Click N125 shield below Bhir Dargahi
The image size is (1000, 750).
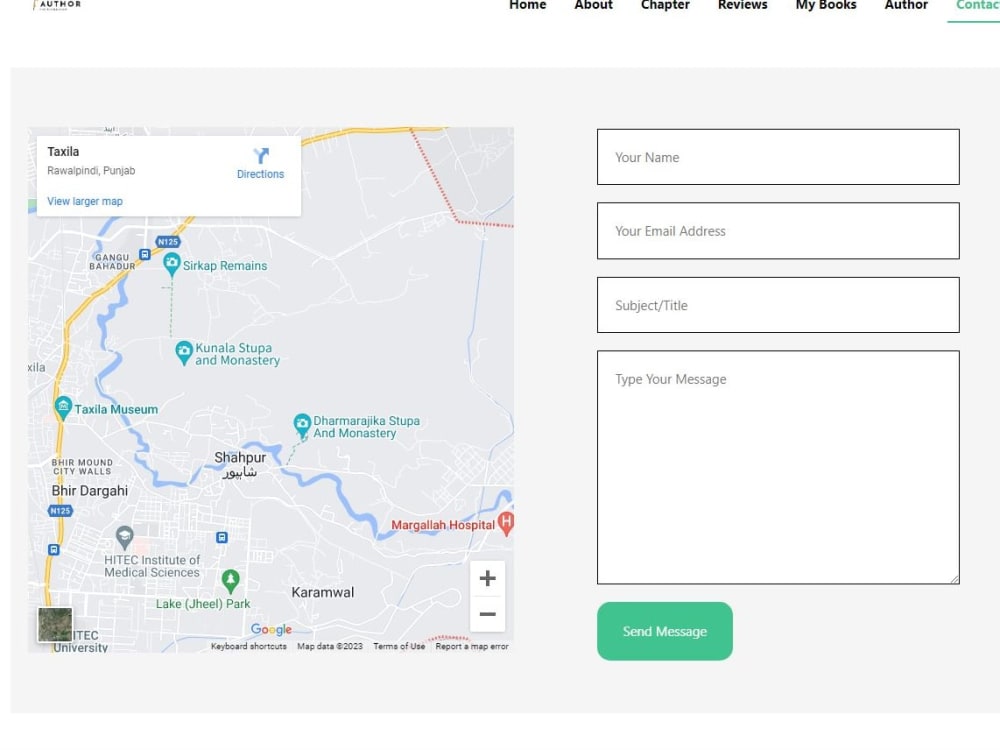[x=61, y=511]
